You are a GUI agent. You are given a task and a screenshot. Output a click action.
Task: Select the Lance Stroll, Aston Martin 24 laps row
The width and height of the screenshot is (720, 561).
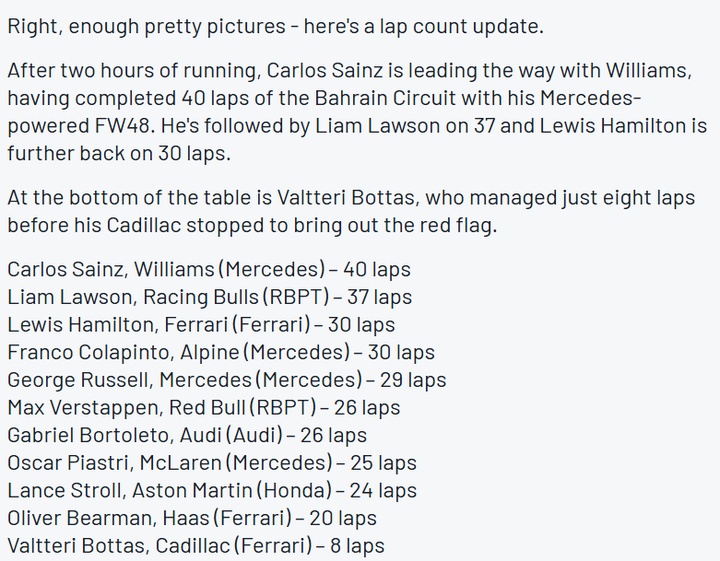click(211, 491)
